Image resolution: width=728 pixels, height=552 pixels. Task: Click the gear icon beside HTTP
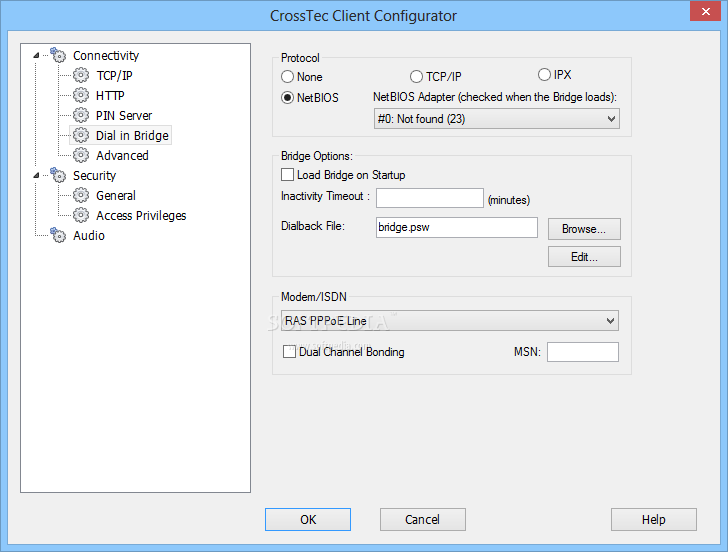point(81,95)
